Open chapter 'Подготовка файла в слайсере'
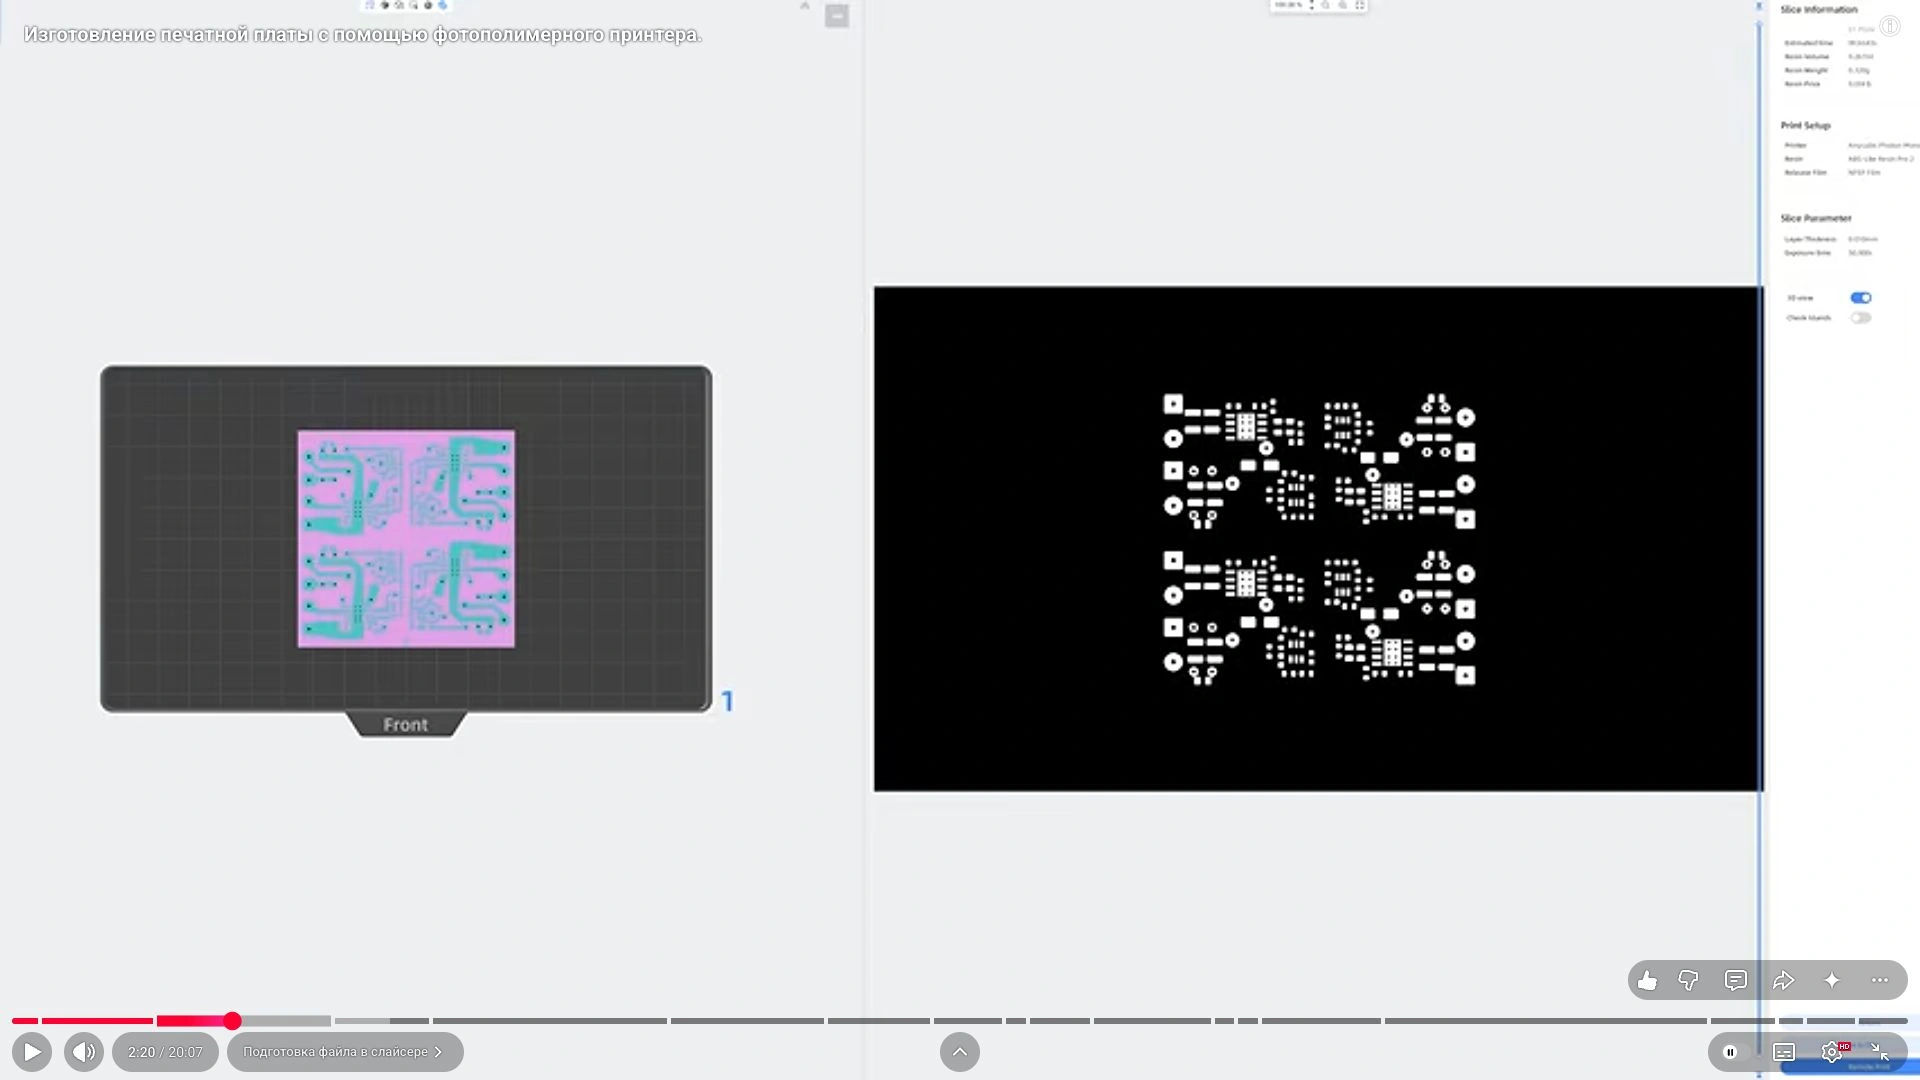 tap(344, 1052)
